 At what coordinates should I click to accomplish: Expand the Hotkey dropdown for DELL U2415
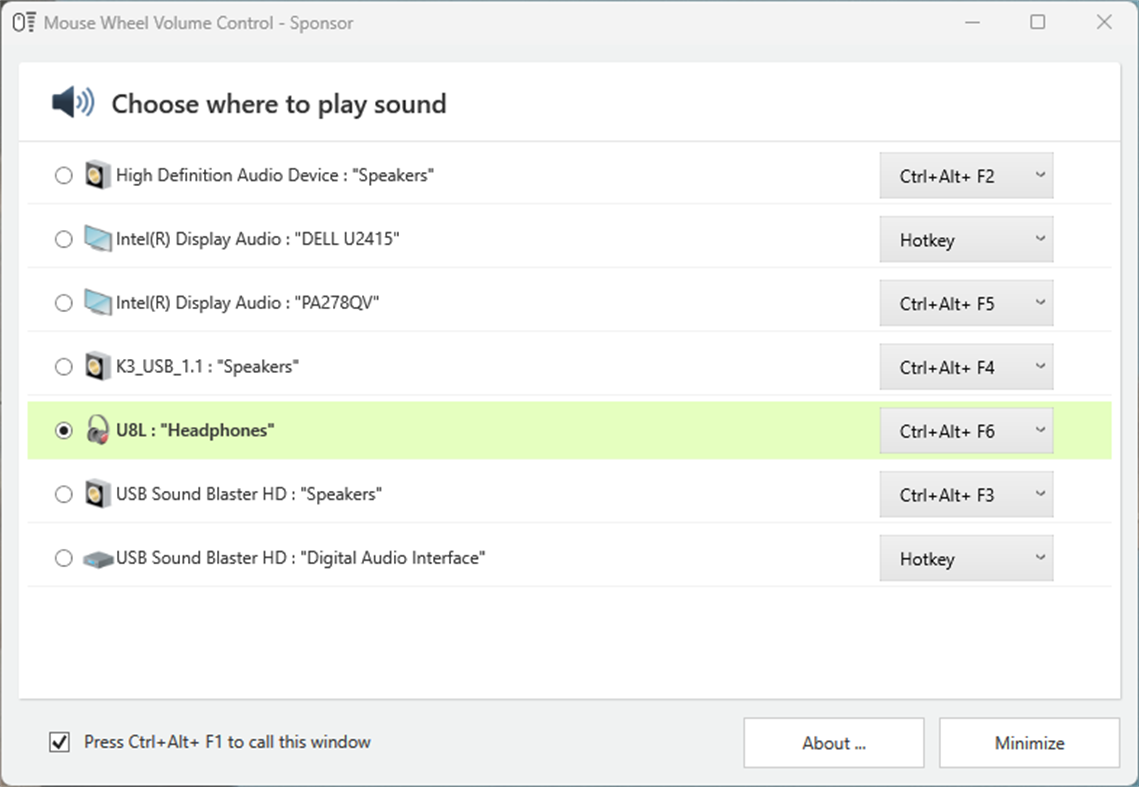click(x=966, y=240)
